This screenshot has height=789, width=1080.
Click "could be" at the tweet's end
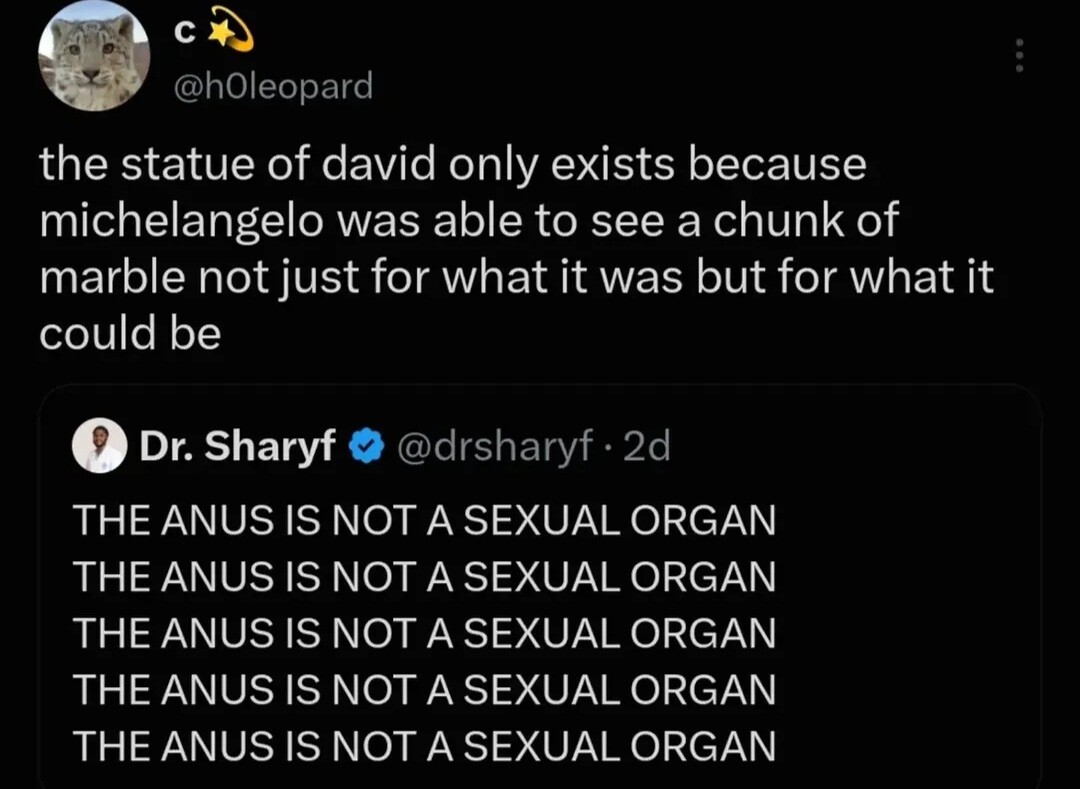point(130,333)
